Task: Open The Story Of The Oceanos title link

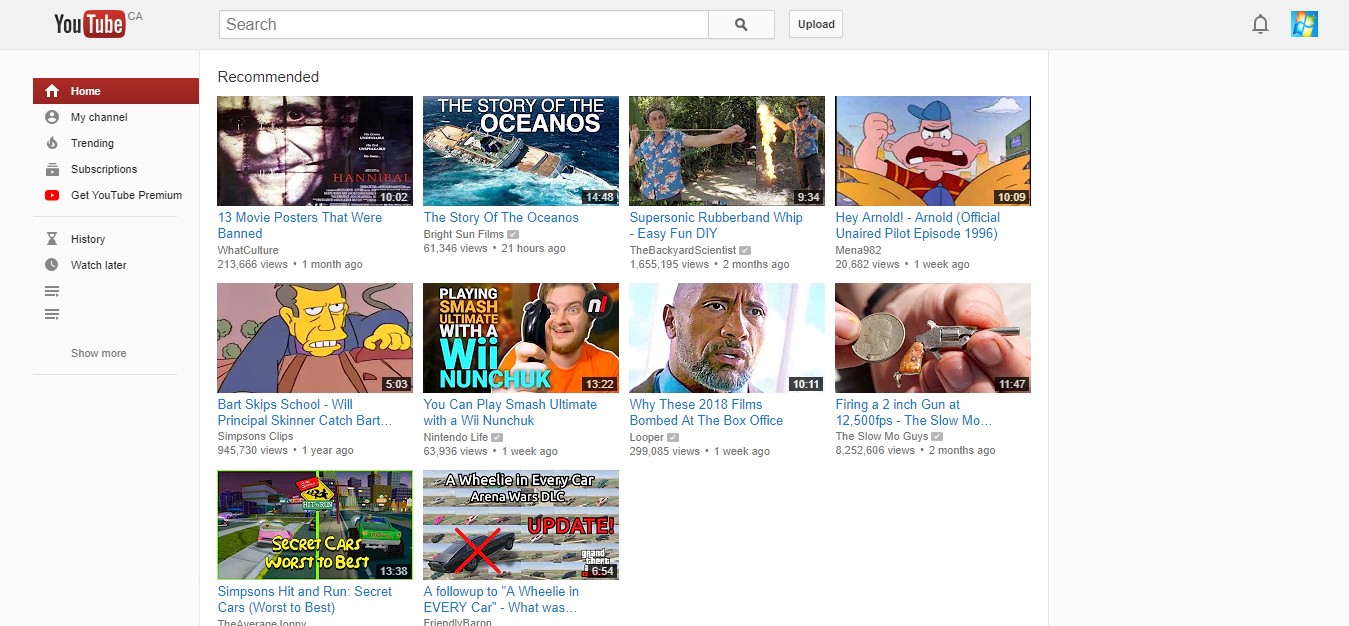Action: coord(501,217)
